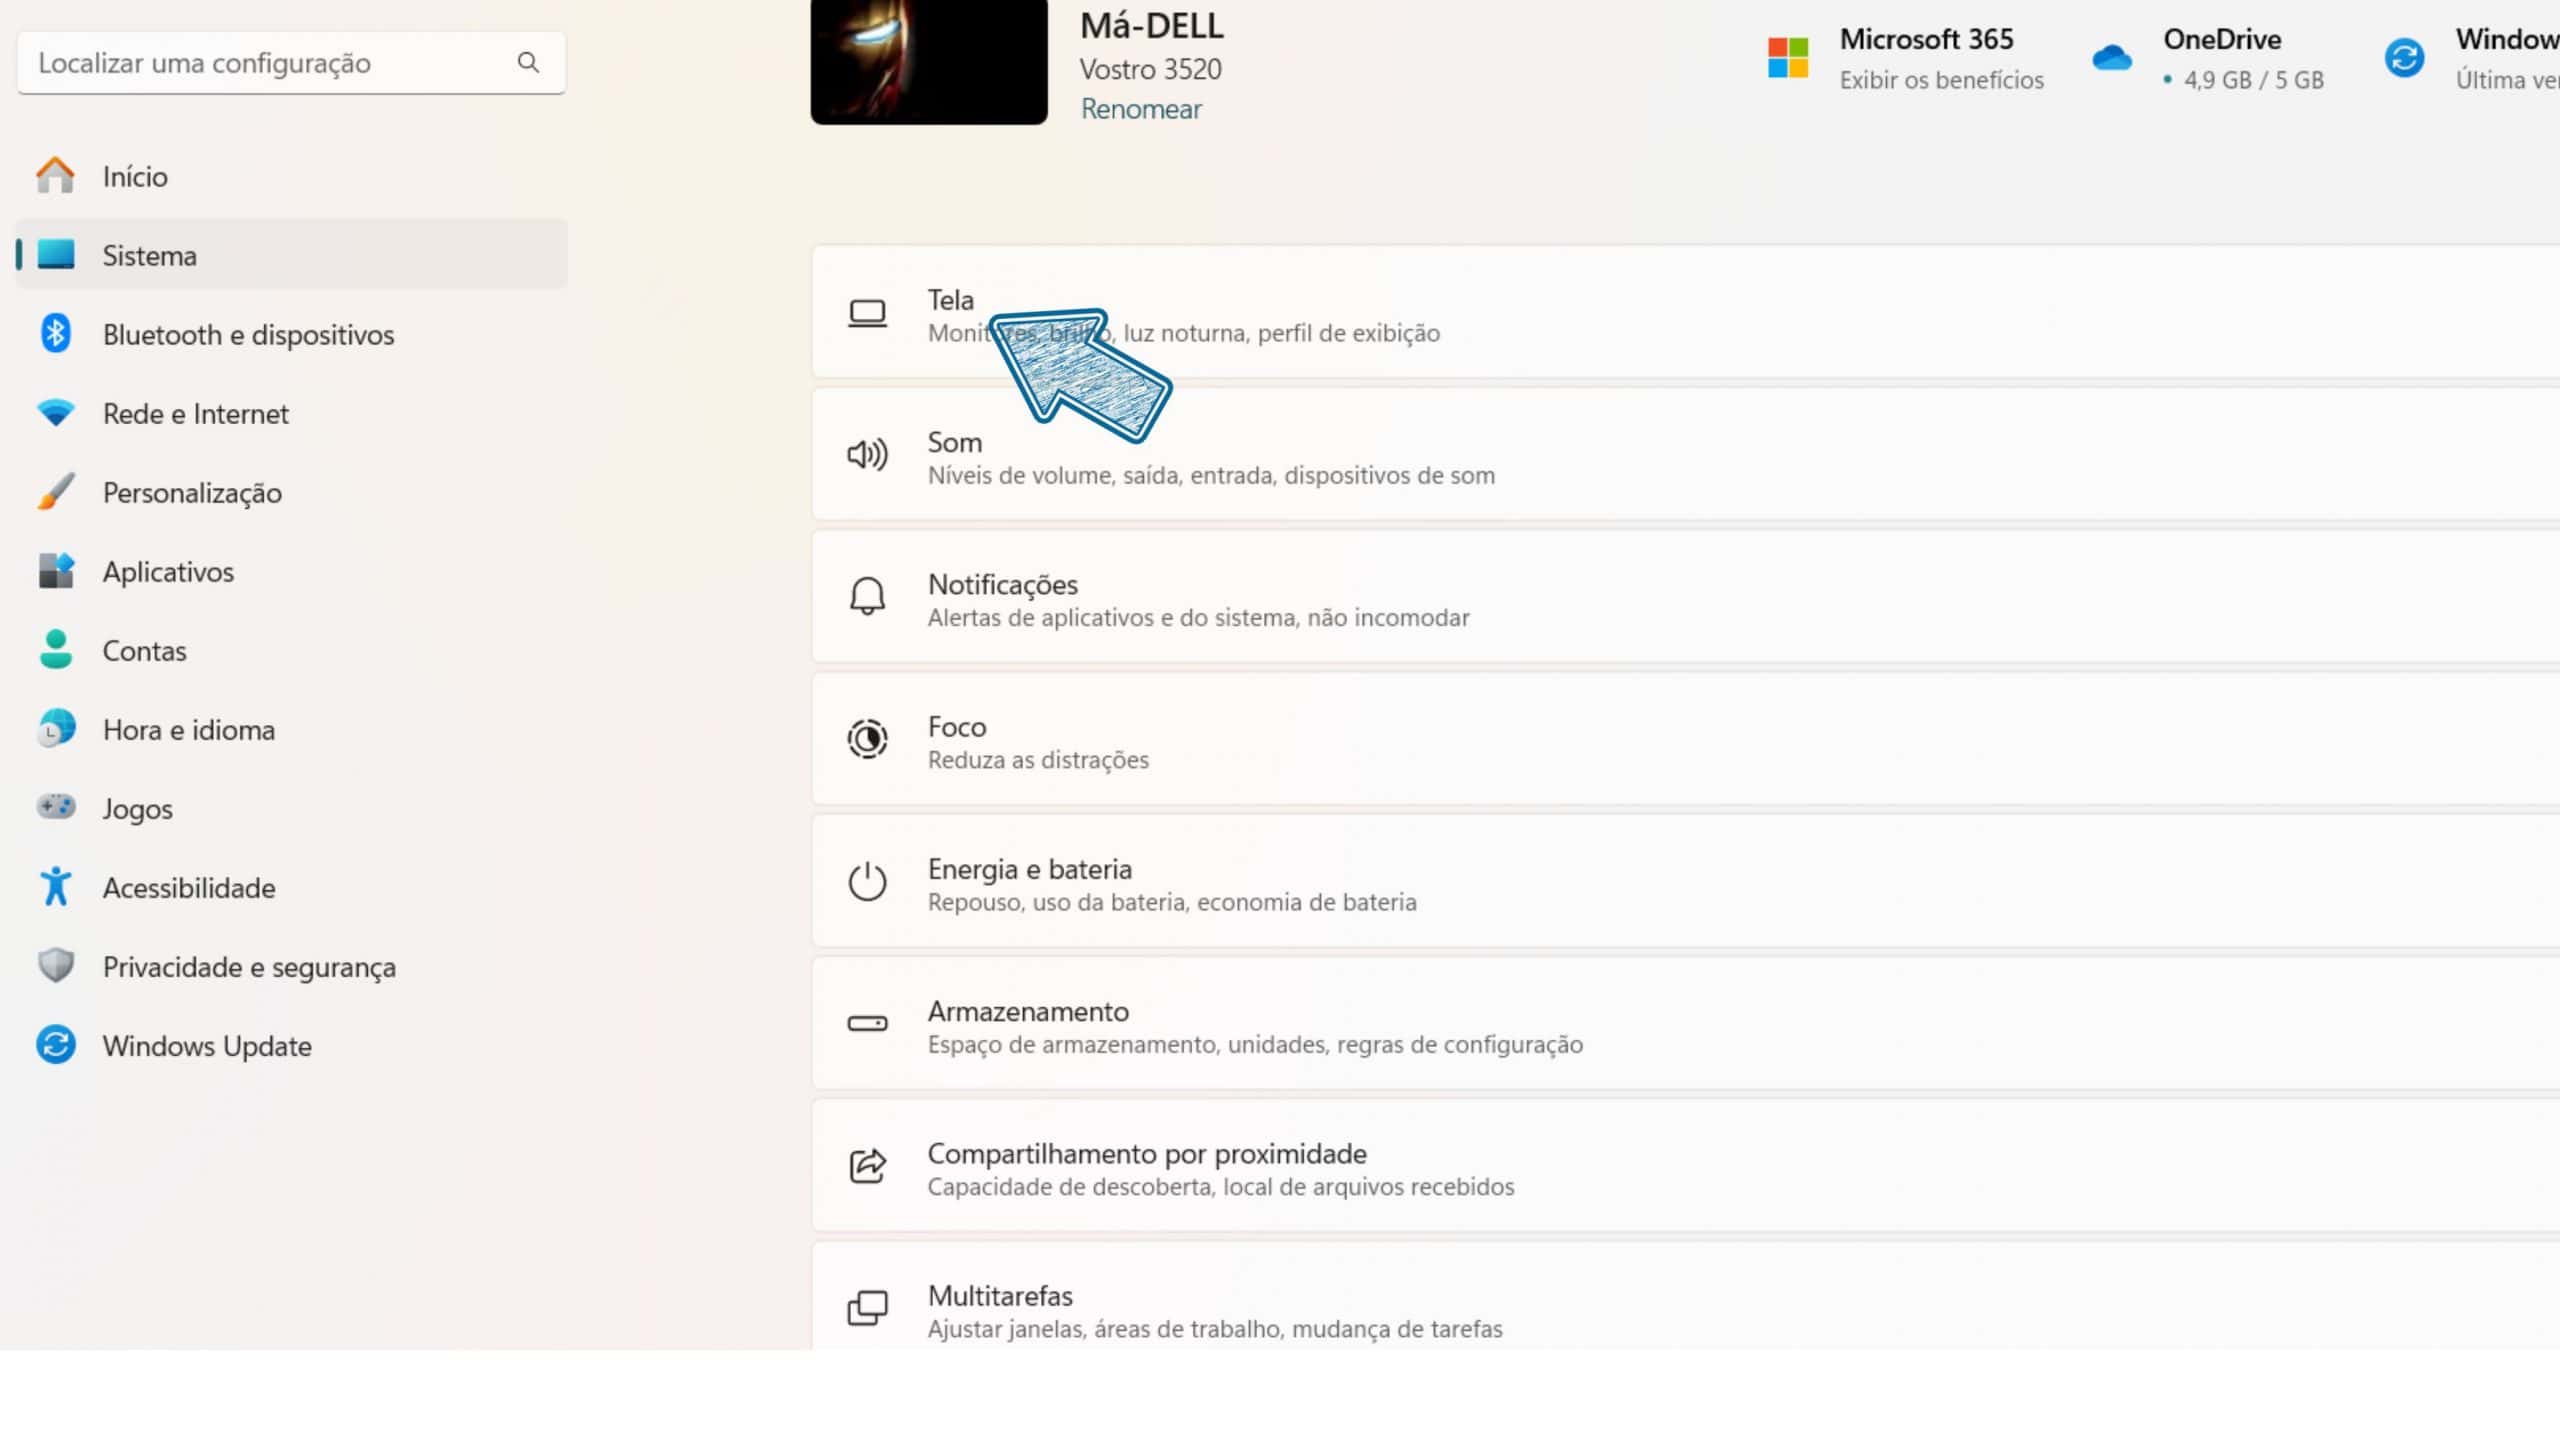Expand Privacidade e segurança options
2560x1440 pixels.
coord(248,967)
